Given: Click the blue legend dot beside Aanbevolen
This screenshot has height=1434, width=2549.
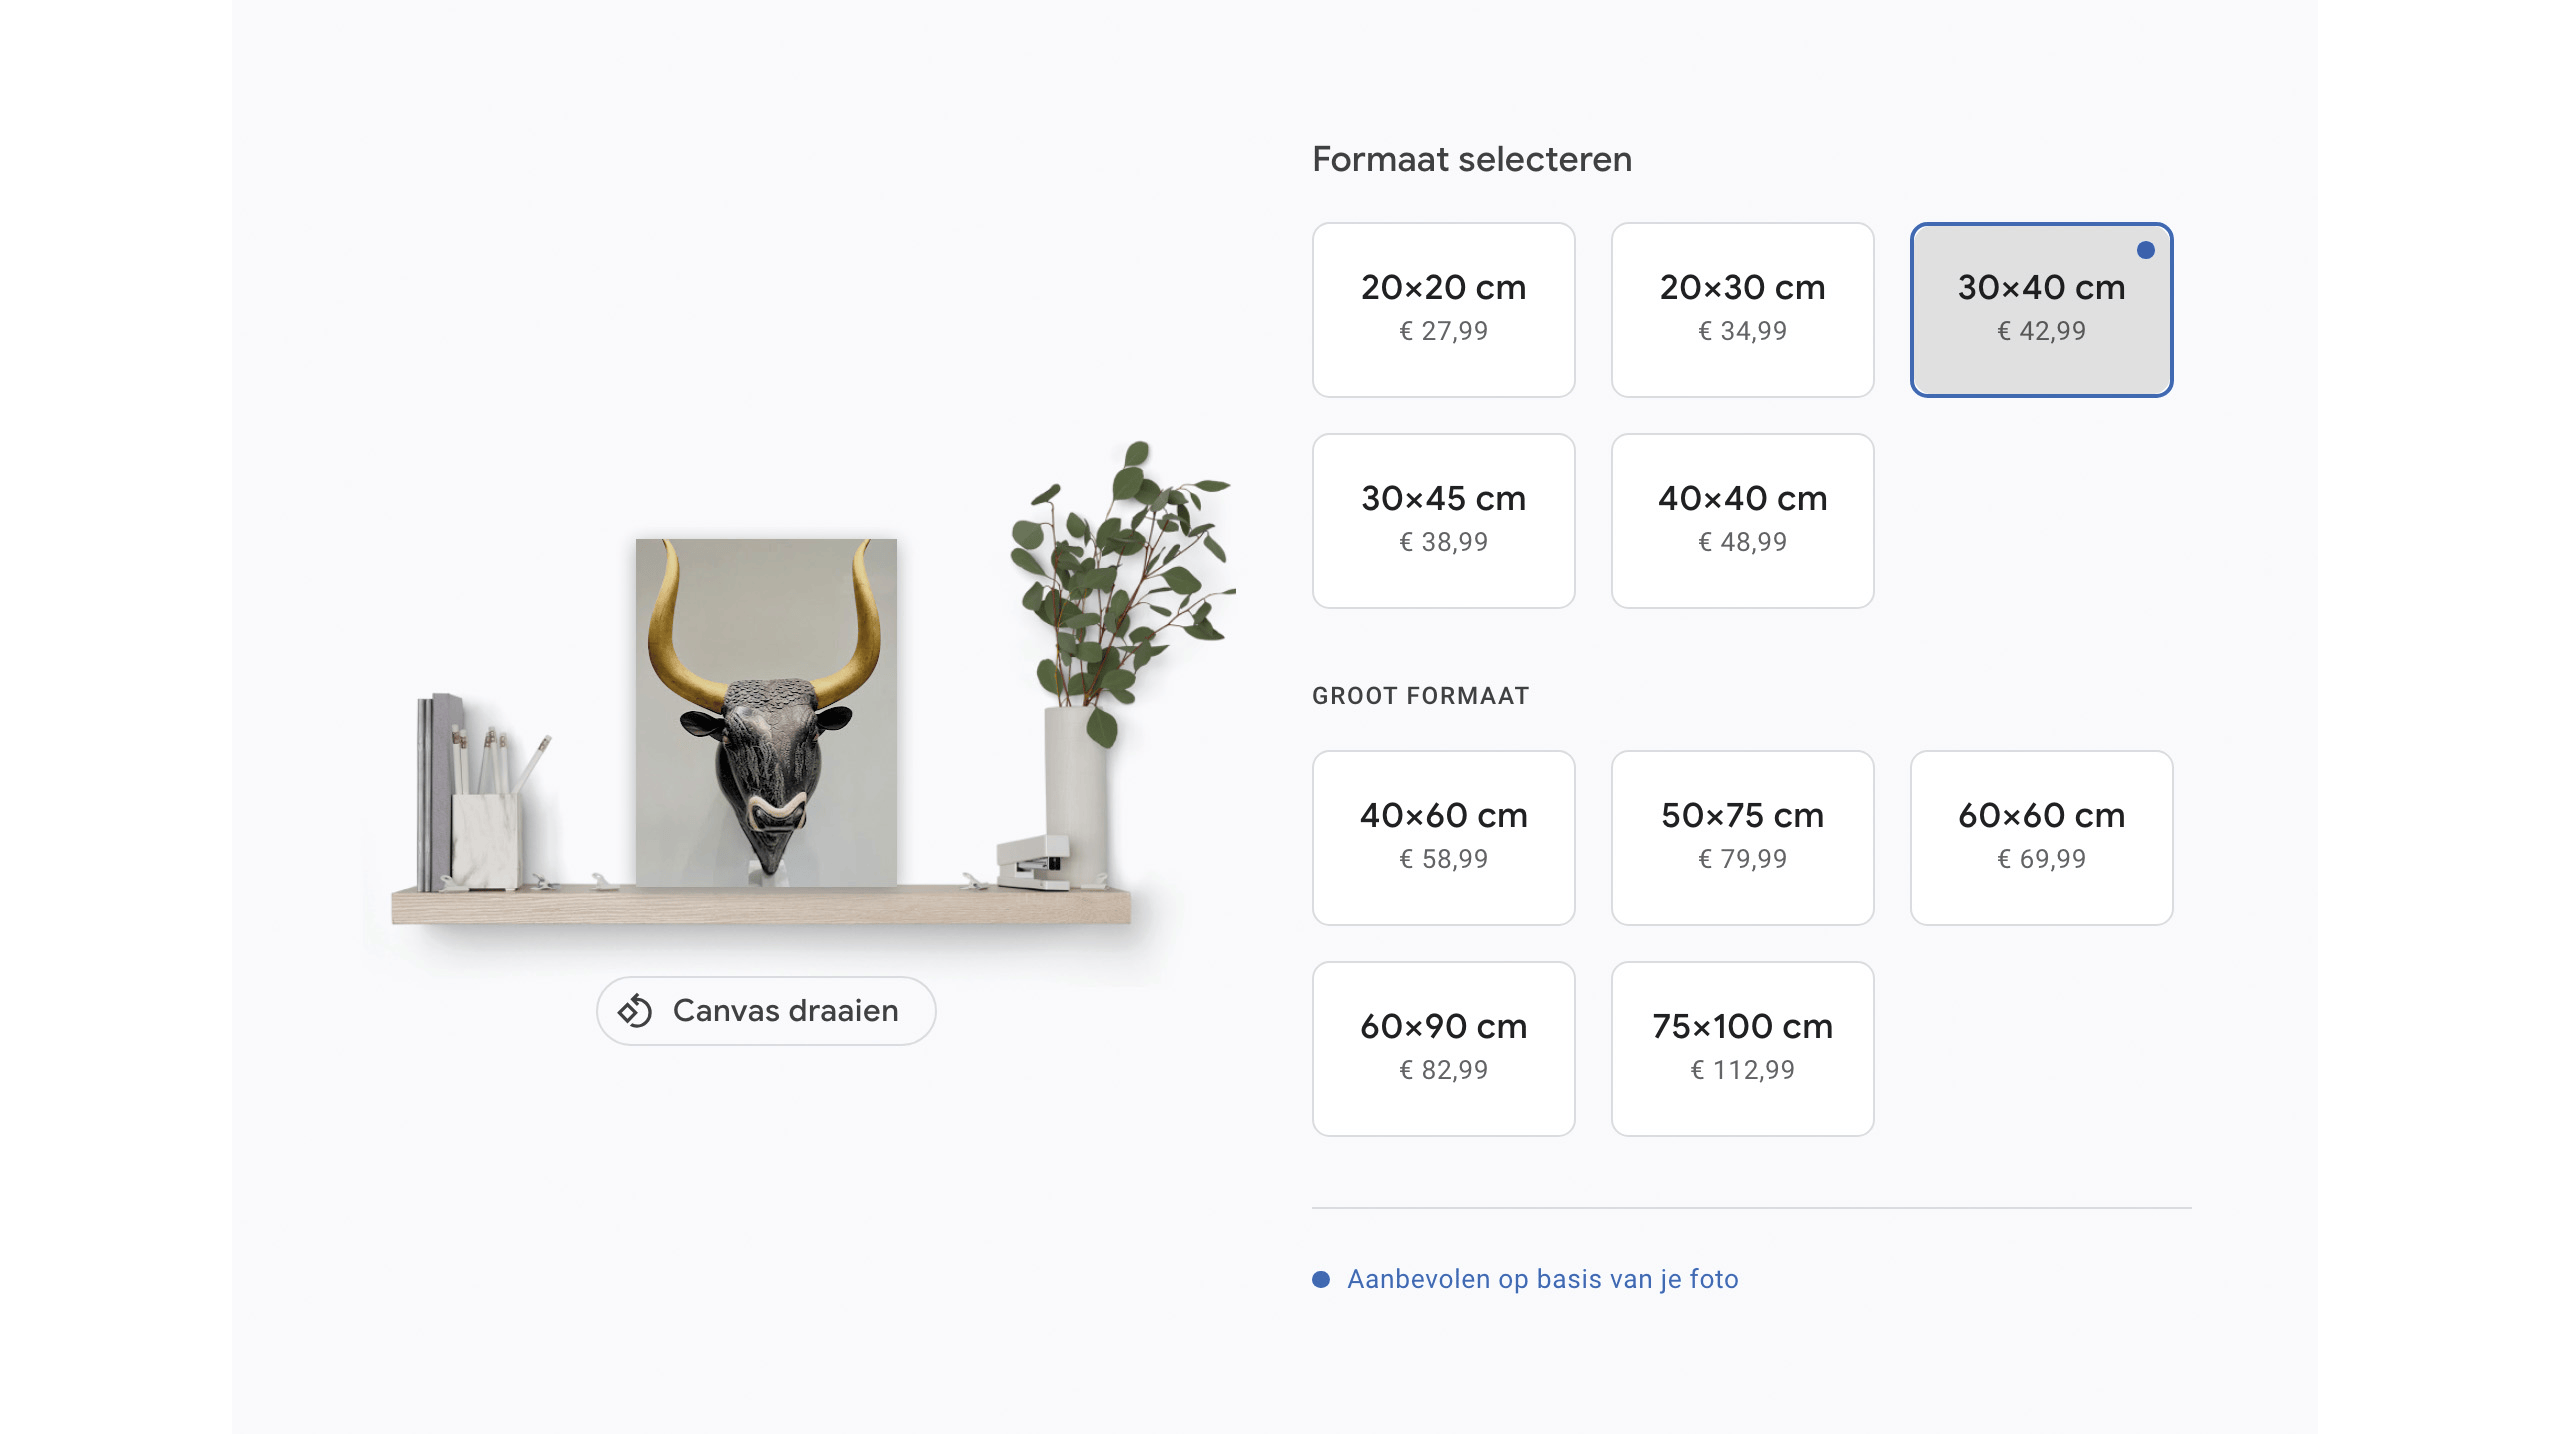Looking at the screenshot, I should coord(1320,1279).
